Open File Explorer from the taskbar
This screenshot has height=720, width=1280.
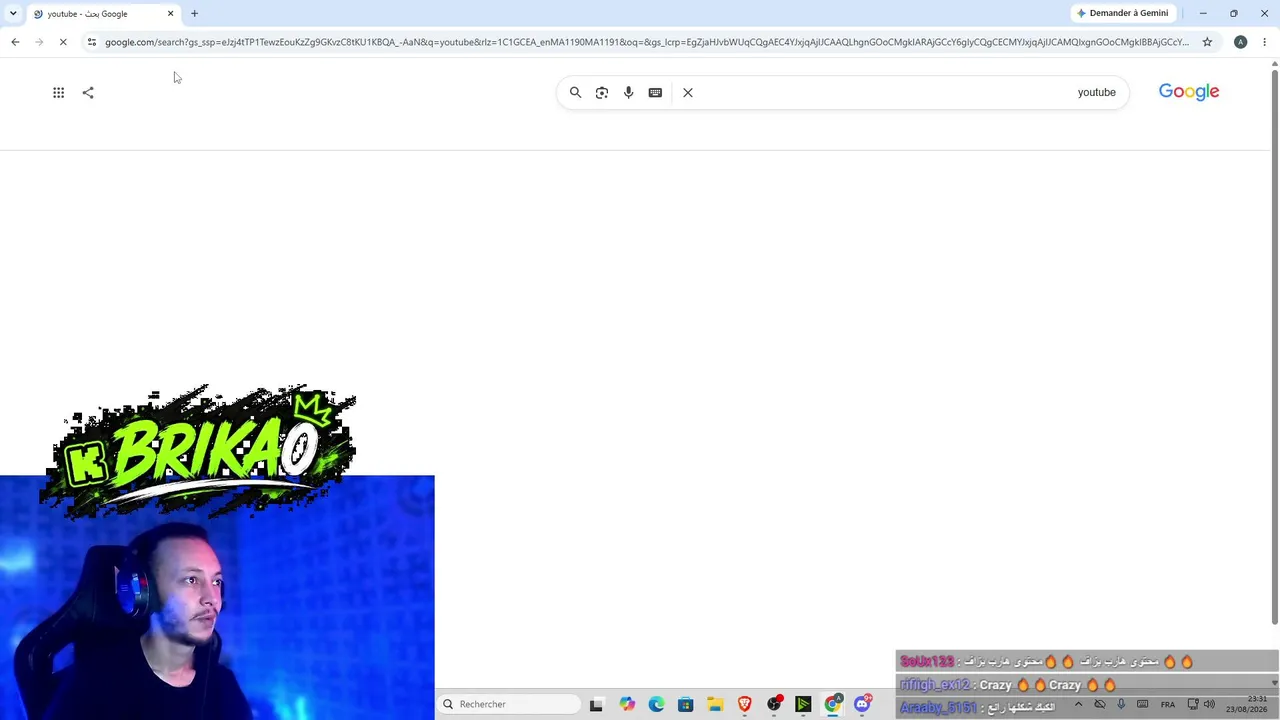tap(715, 704)
